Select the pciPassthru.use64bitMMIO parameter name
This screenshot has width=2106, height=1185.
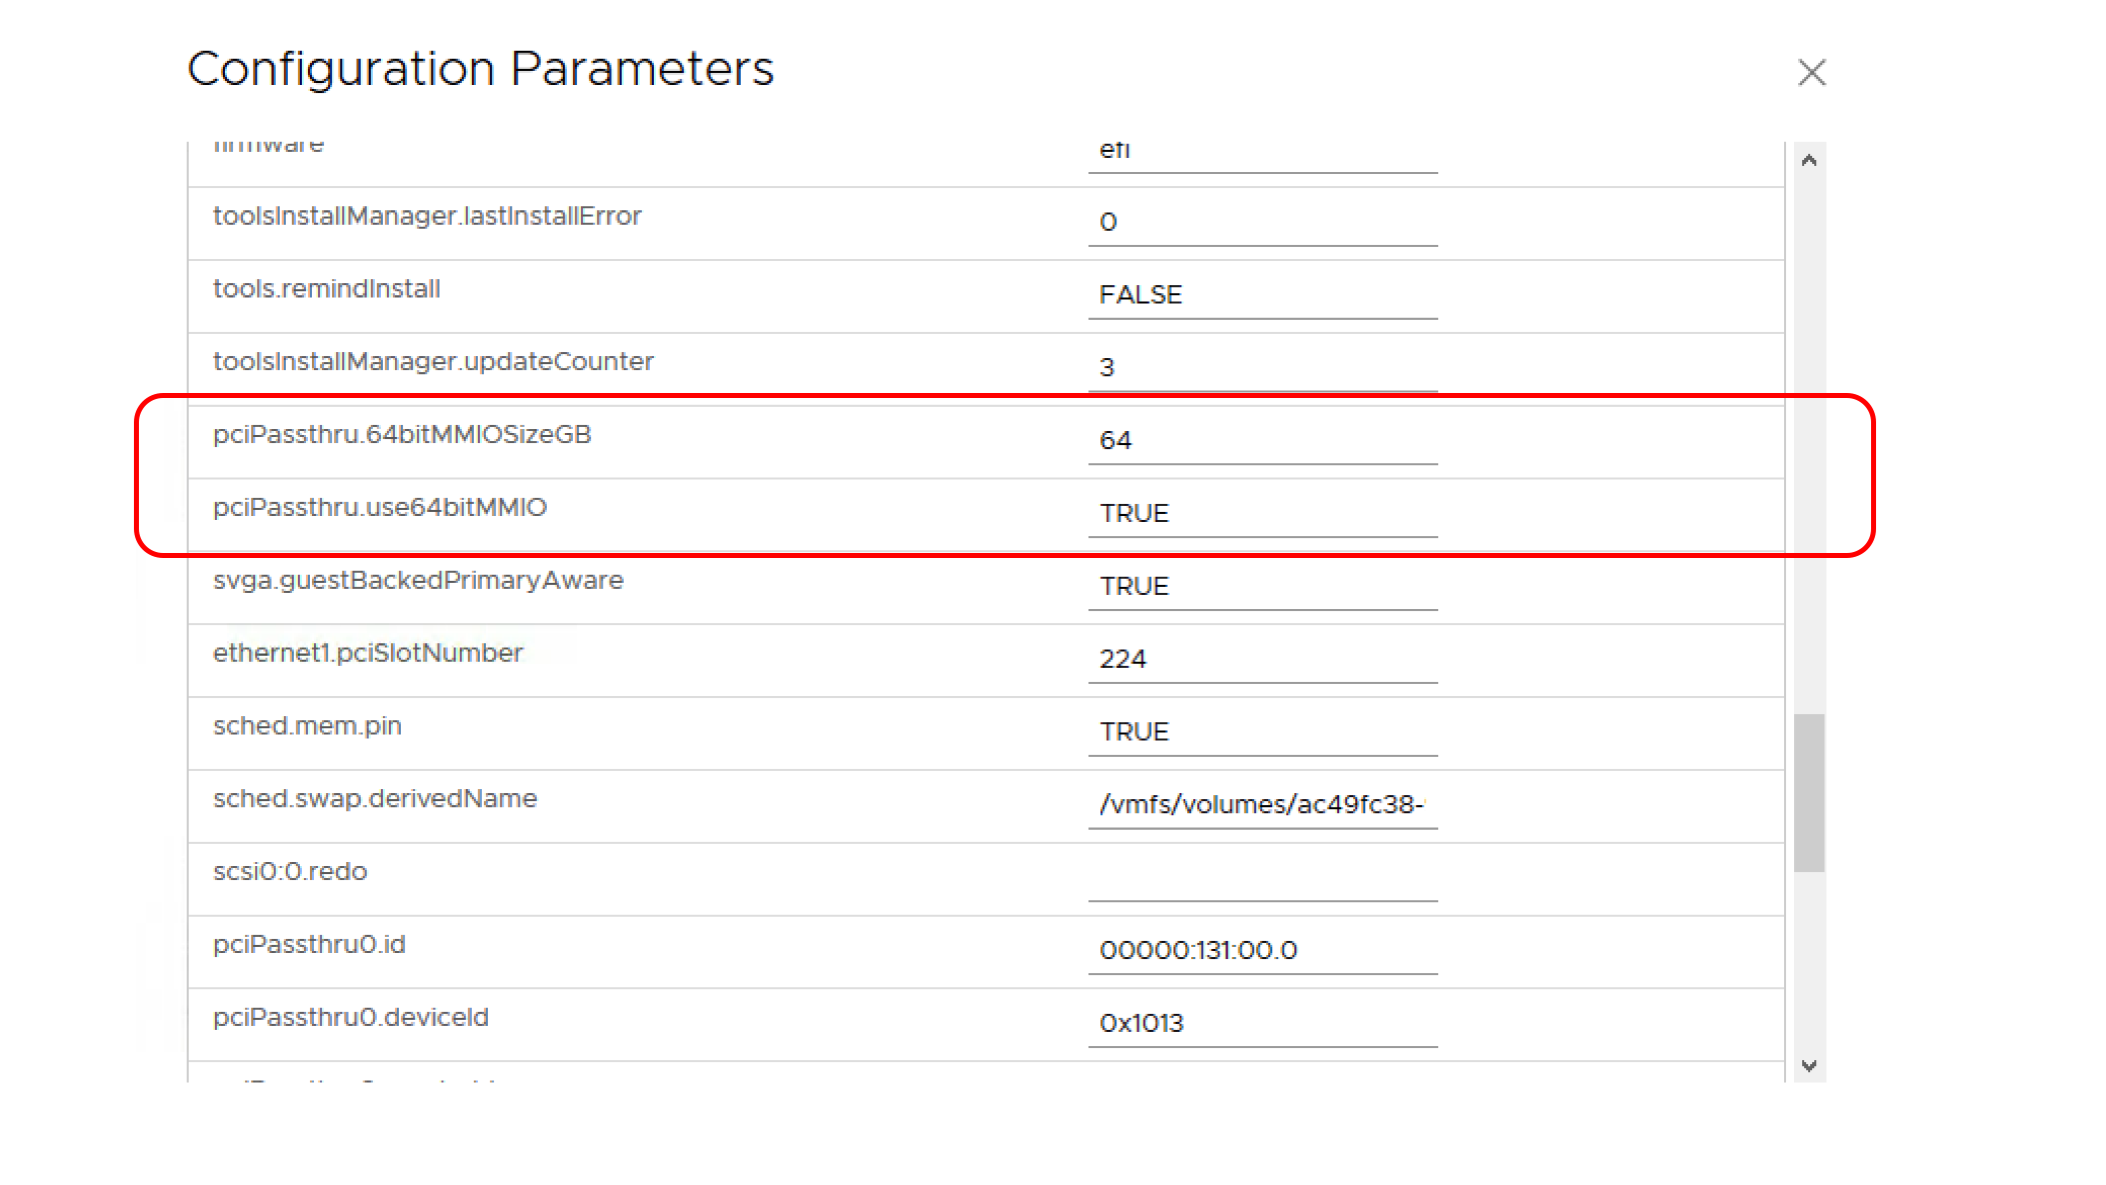point(380,508)
